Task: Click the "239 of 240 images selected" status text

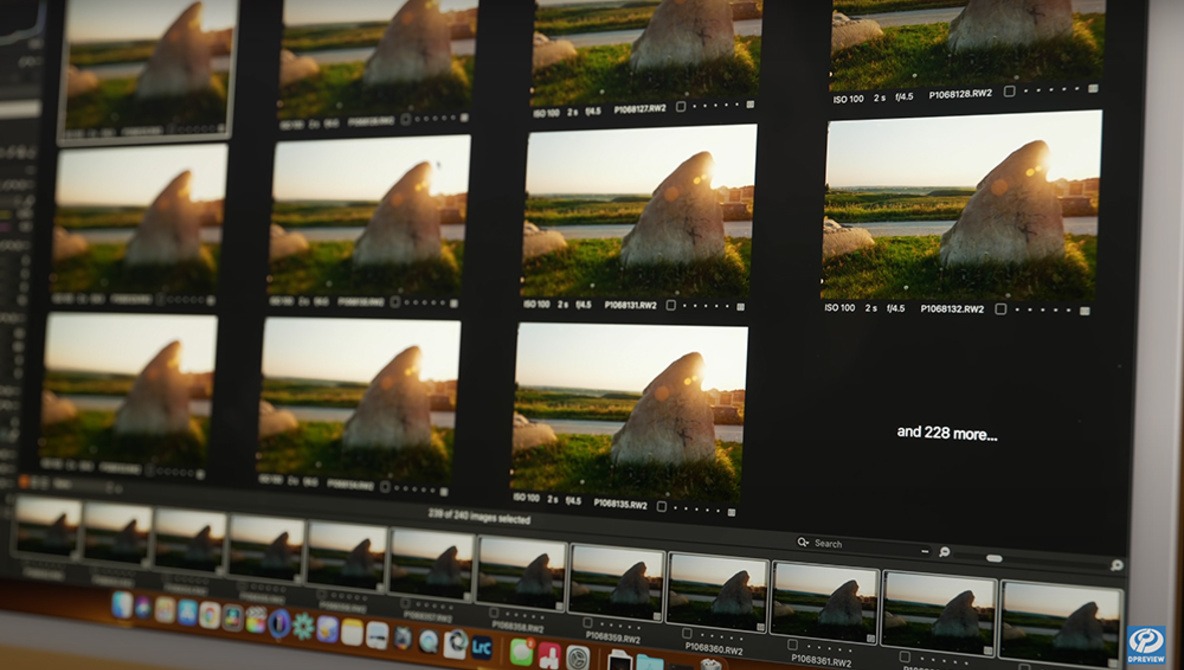Action: point(479,516)
